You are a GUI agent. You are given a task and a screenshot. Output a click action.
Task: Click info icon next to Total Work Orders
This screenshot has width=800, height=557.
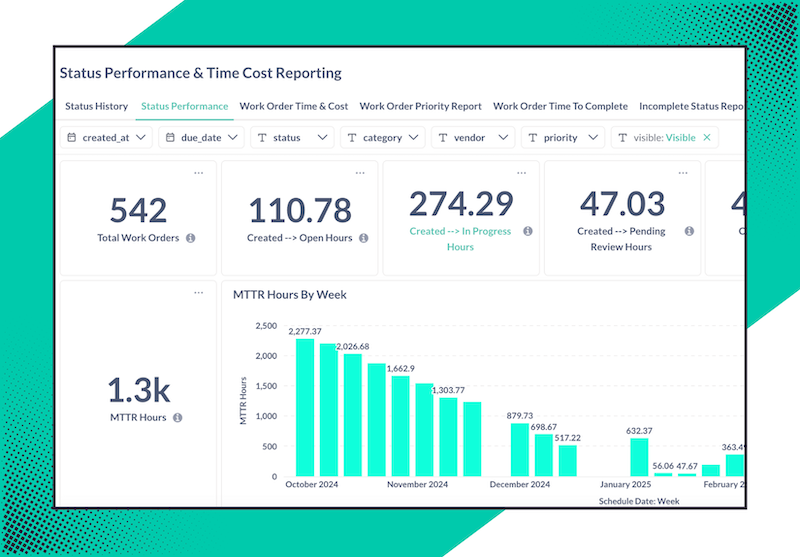190,239
